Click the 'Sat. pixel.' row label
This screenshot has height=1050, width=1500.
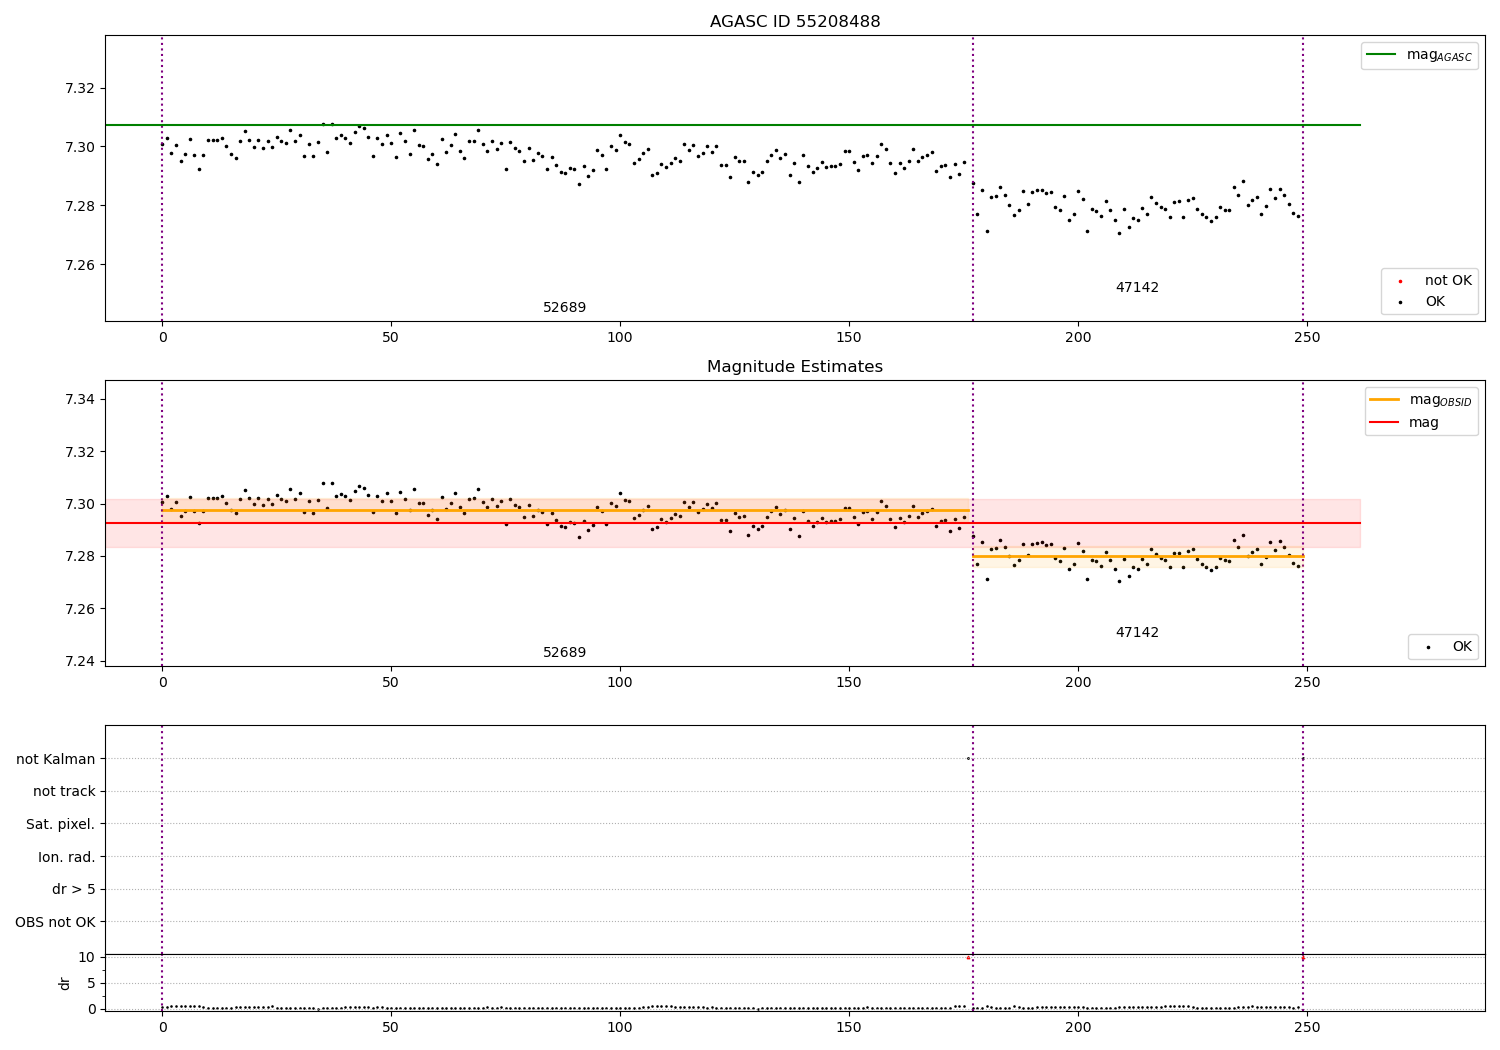coord(61,824)
